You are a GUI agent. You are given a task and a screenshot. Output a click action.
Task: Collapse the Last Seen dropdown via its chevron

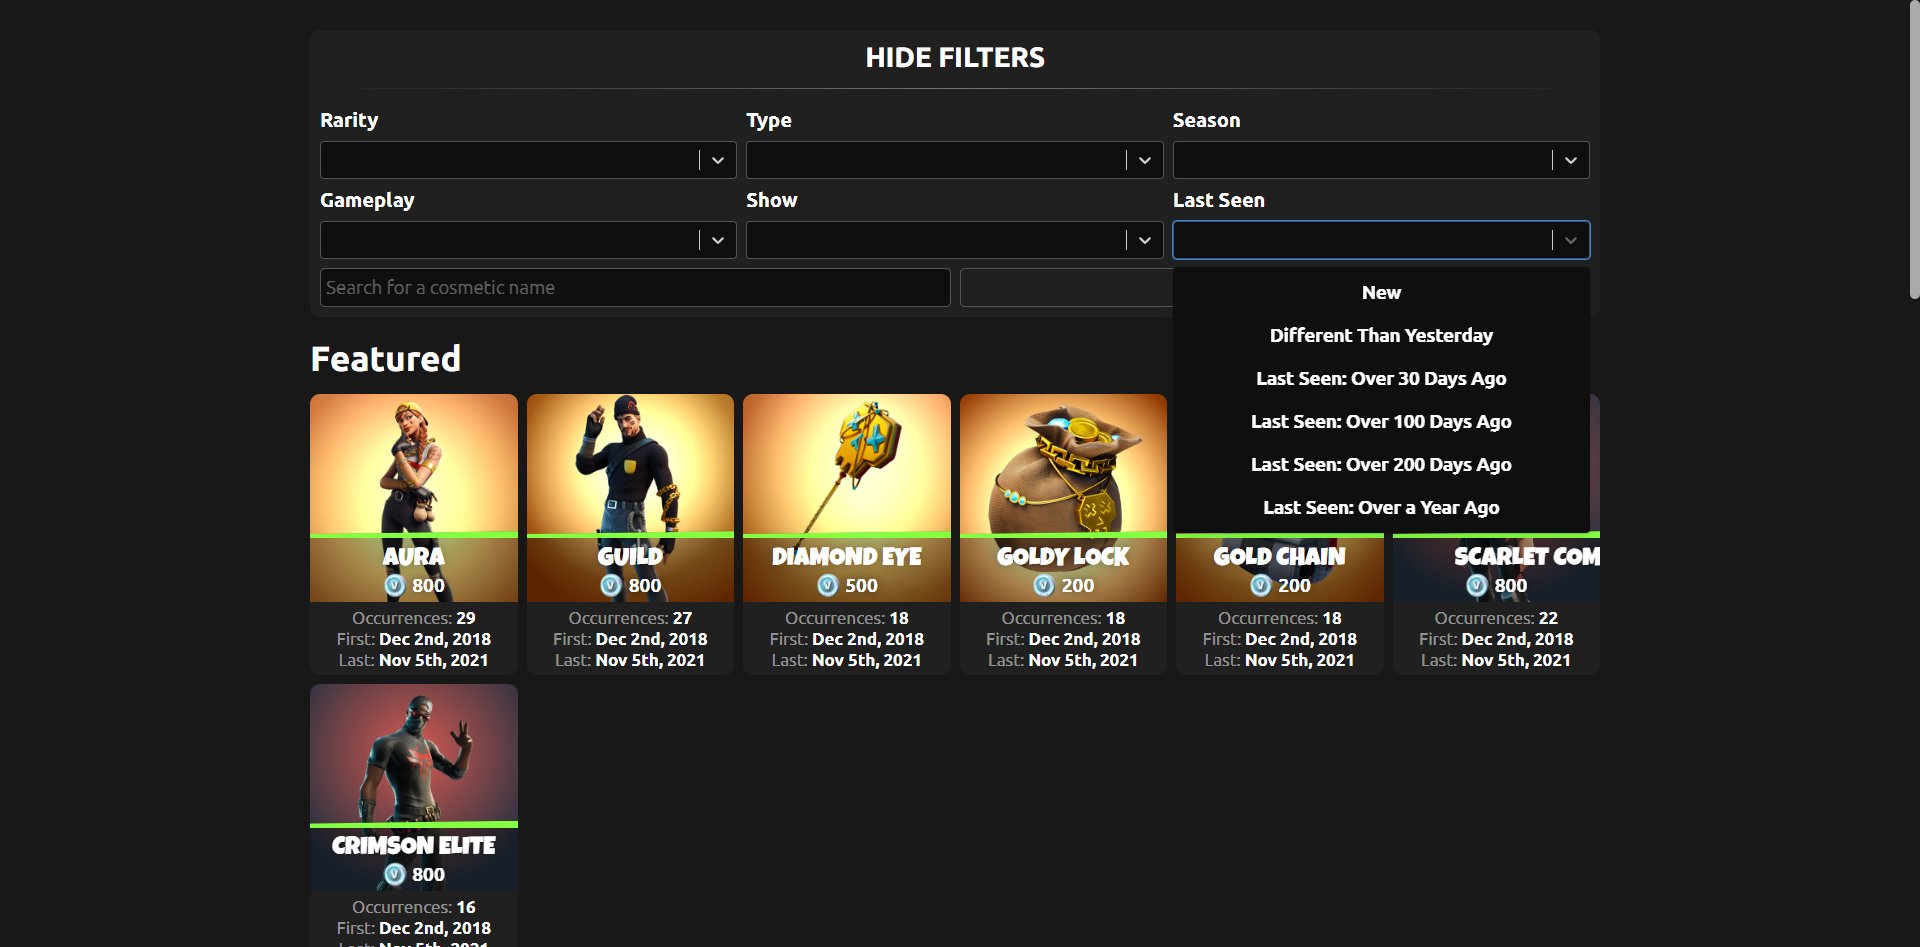[1571, 240]
